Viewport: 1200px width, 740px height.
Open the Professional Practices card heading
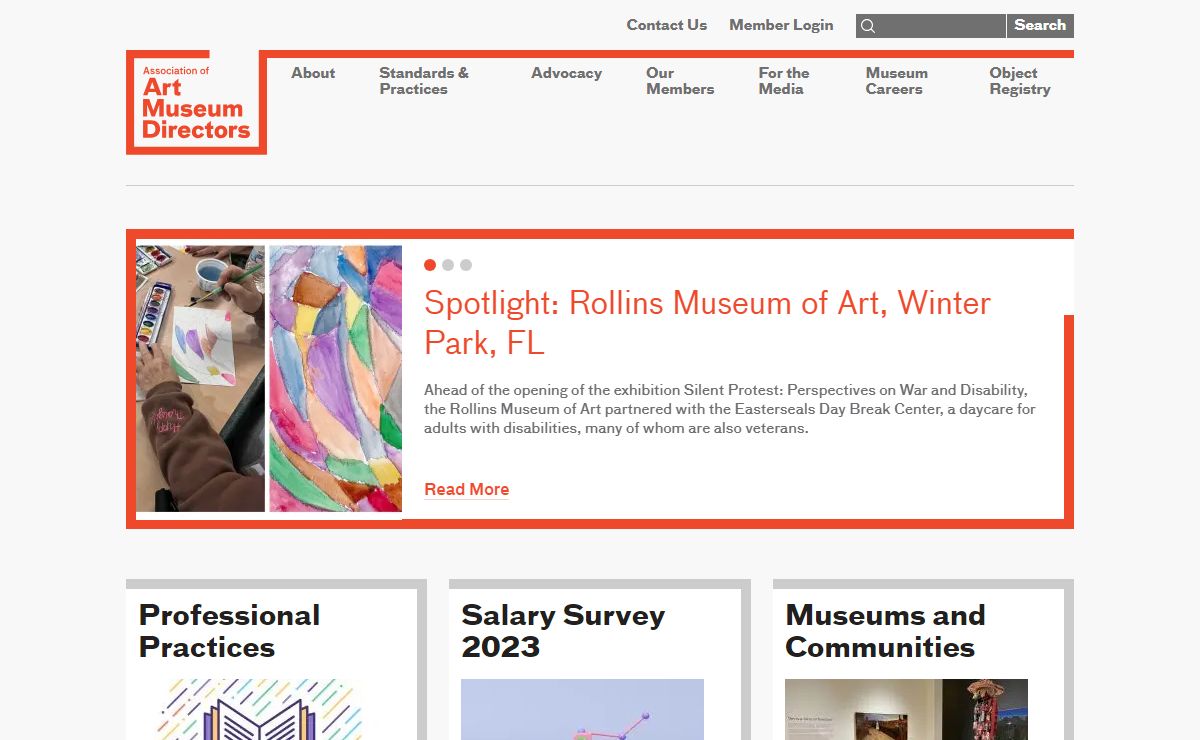[230, 631]
